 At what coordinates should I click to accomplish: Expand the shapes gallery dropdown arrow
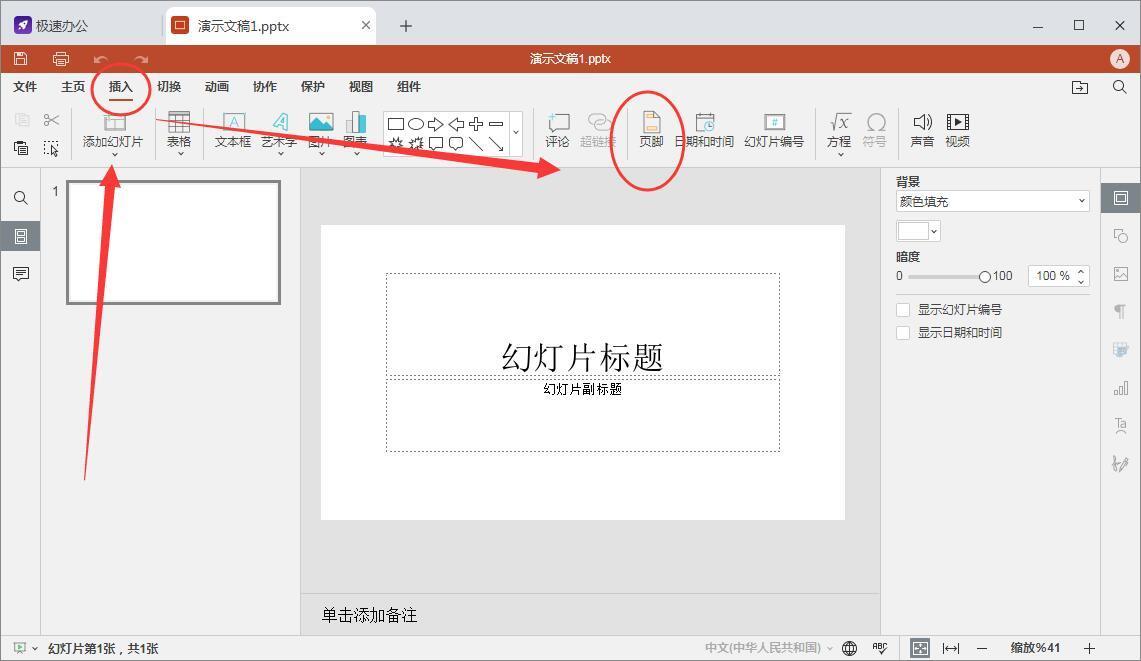point(516,132)
